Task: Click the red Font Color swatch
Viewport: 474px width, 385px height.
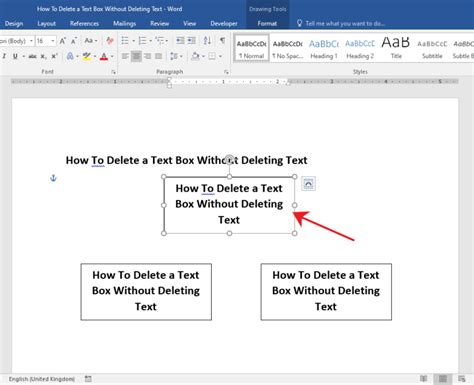Action: (104, 56)
